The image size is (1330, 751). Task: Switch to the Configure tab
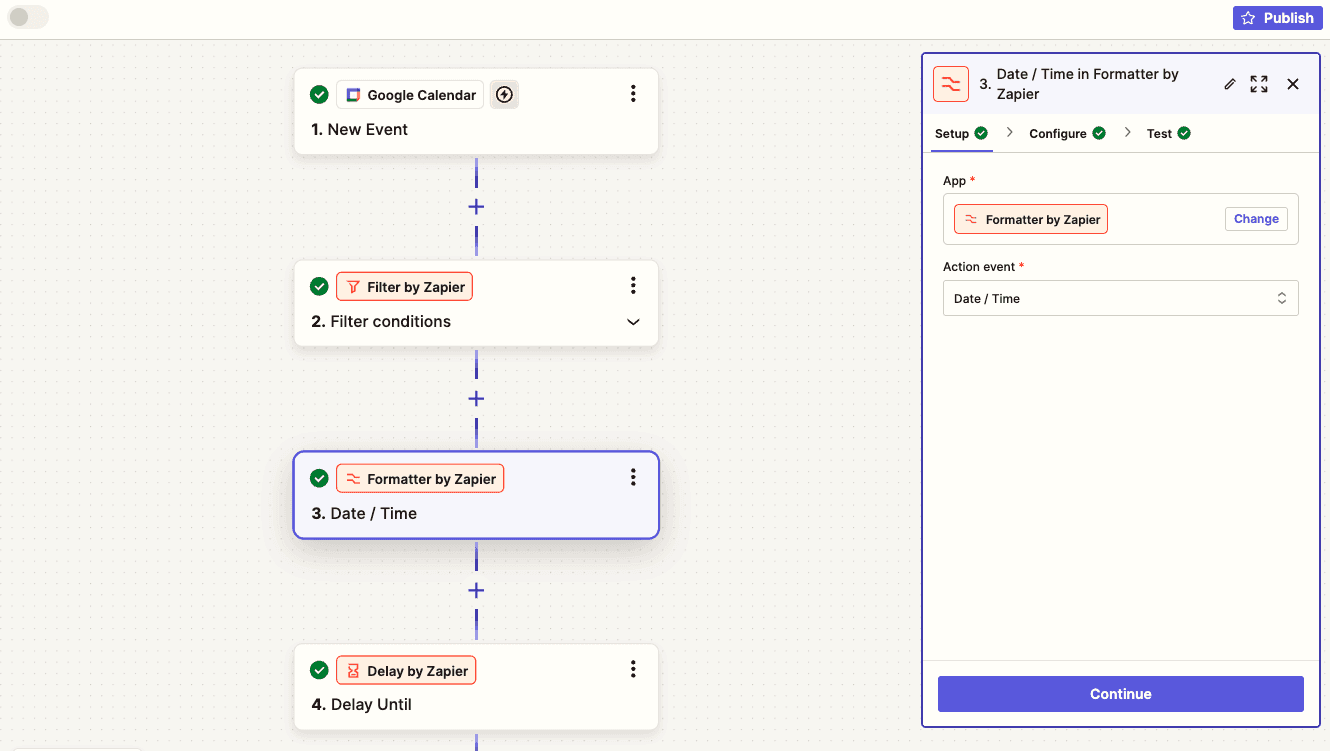pyautogui.click(x=1067, y=134)
